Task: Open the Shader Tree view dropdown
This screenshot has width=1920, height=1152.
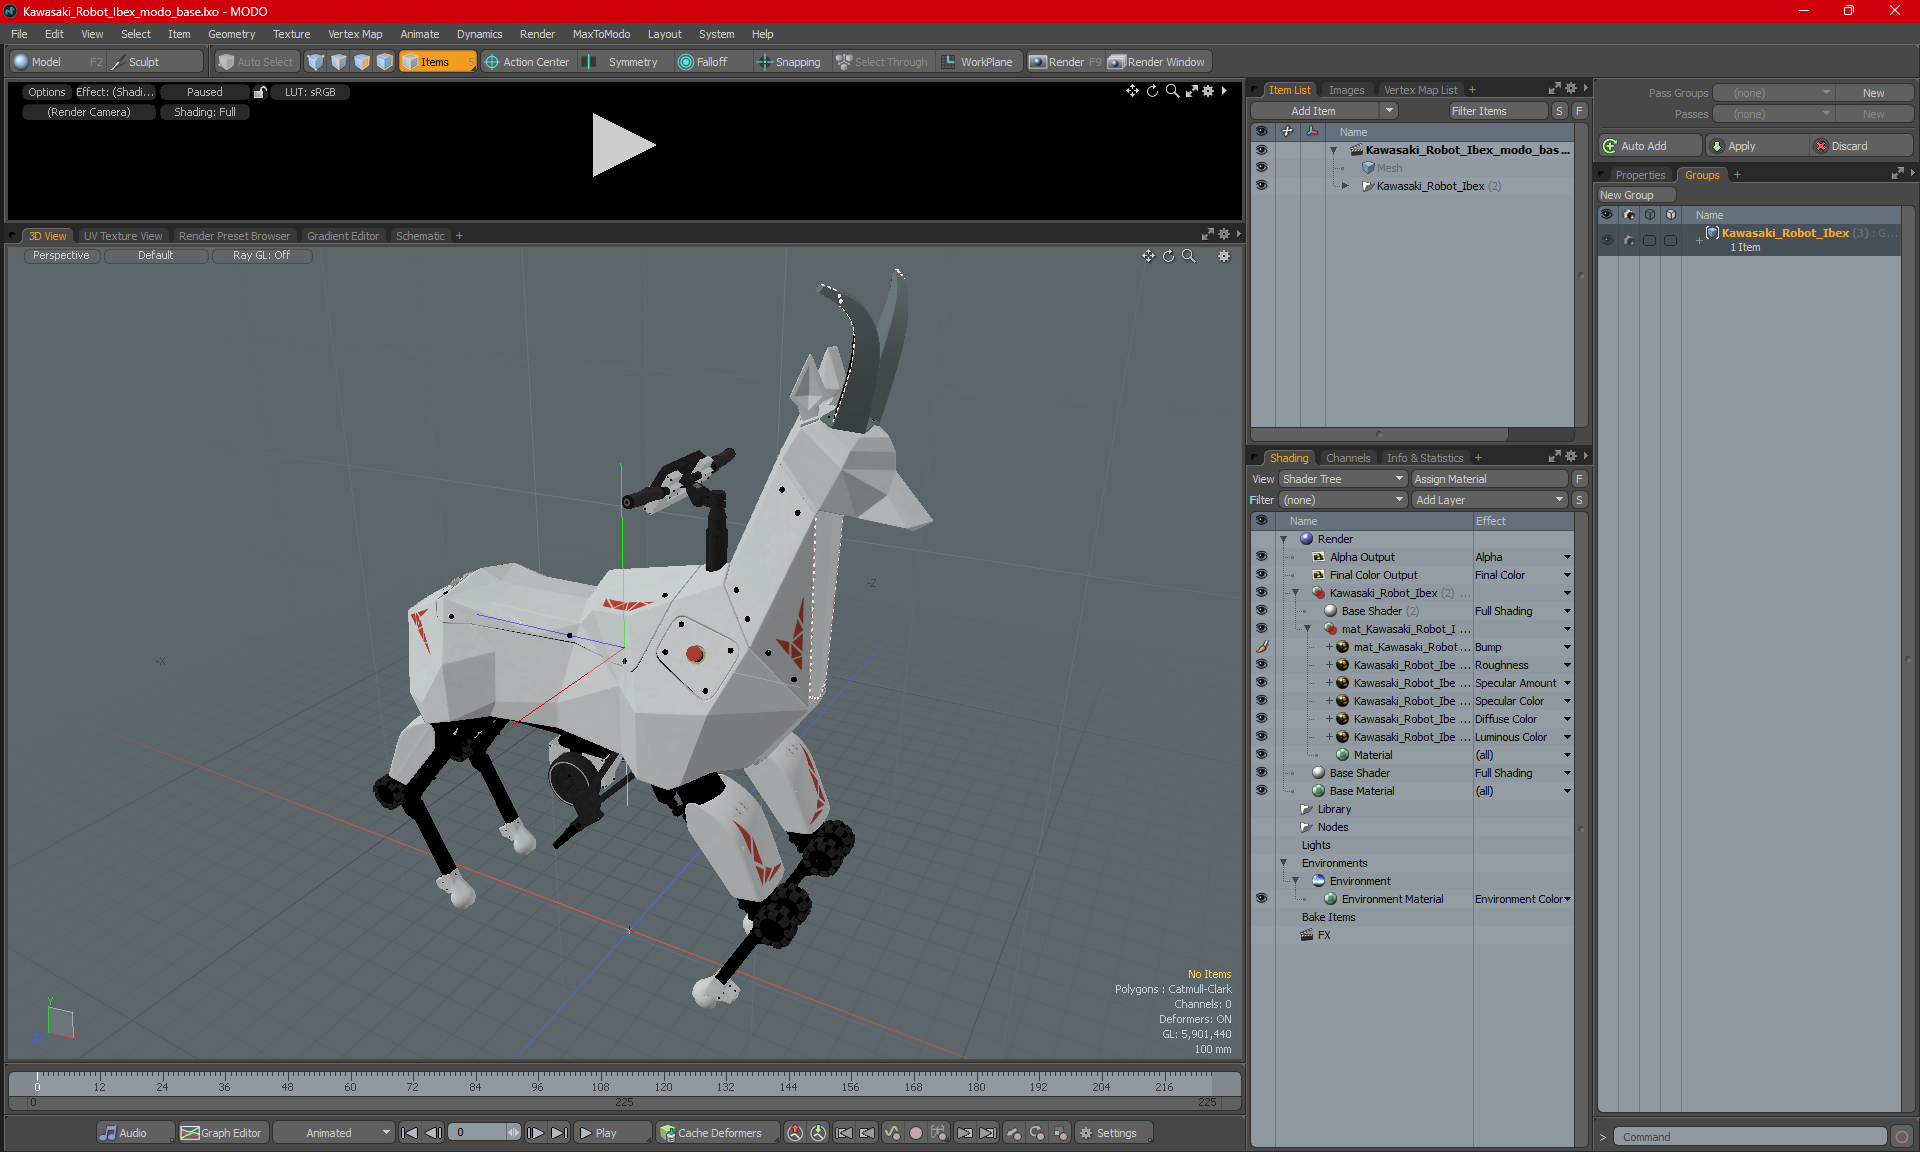Action: point(1343,479)
